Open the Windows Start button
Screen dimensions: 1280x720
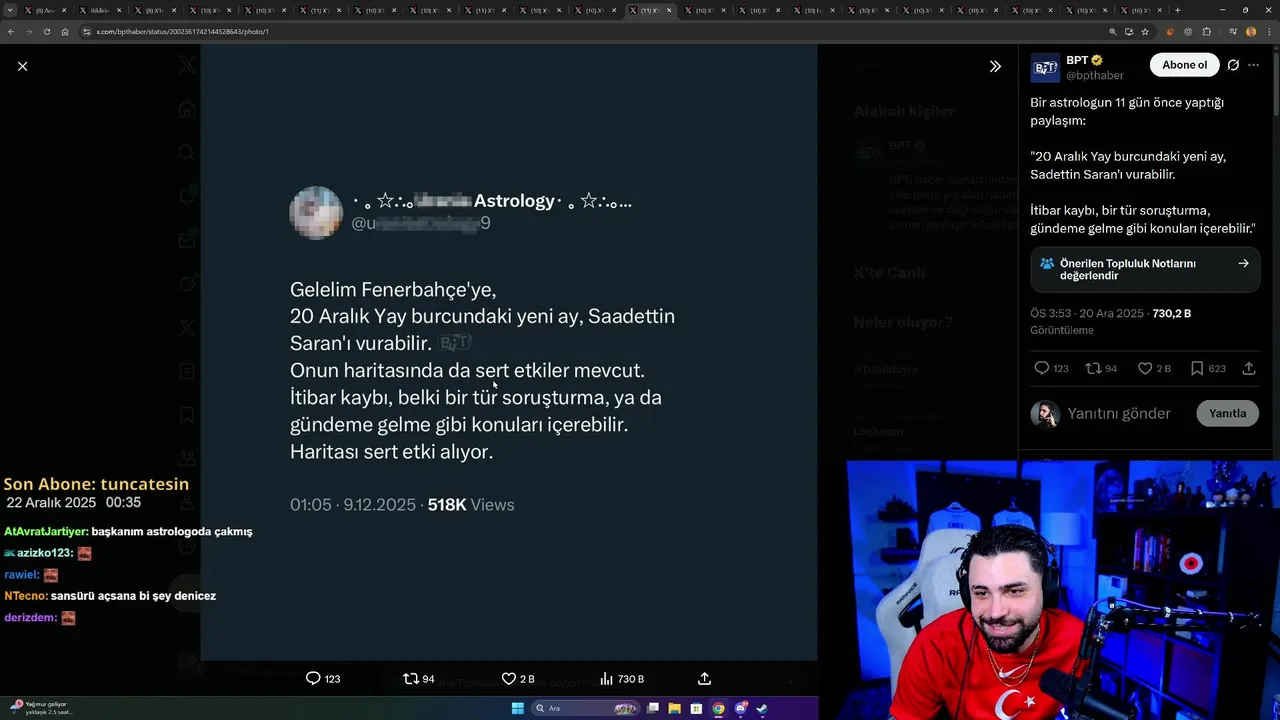pos(517,708)
